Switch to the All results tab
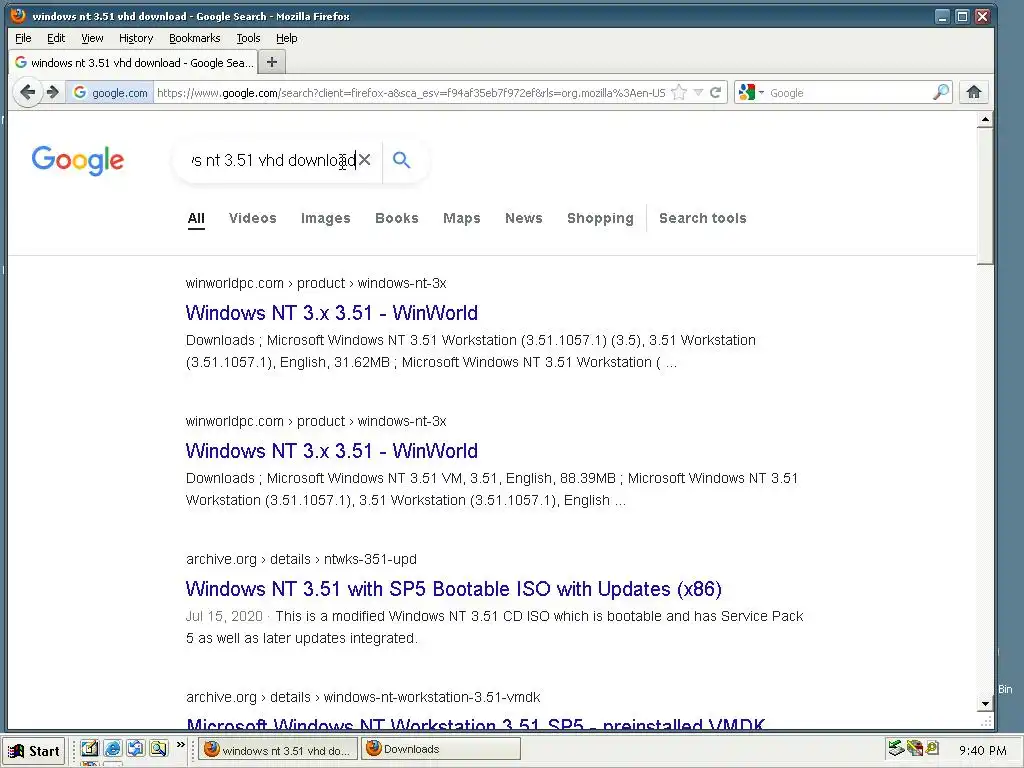This screenshot has width=1024, height=768. (196, 218)
